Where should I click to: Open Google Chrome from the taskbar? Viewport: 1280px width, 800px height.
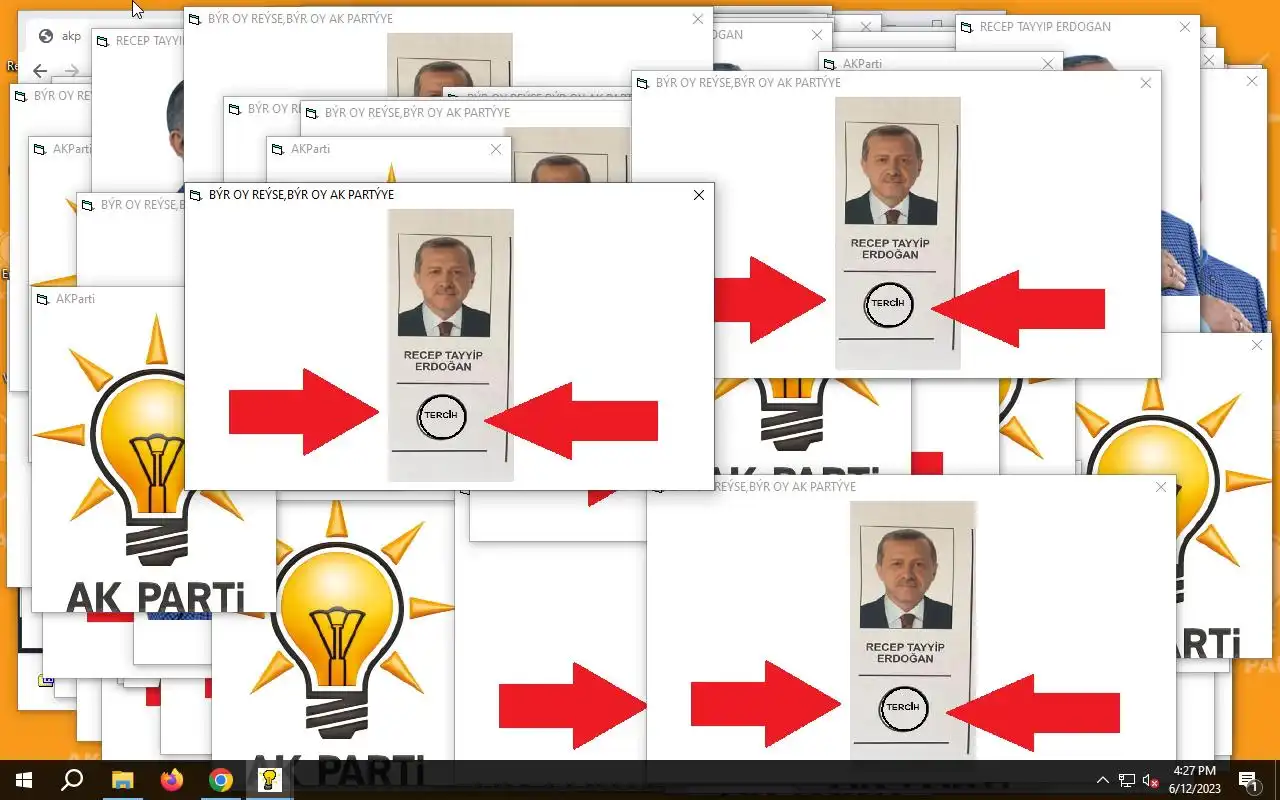point(221,780)
